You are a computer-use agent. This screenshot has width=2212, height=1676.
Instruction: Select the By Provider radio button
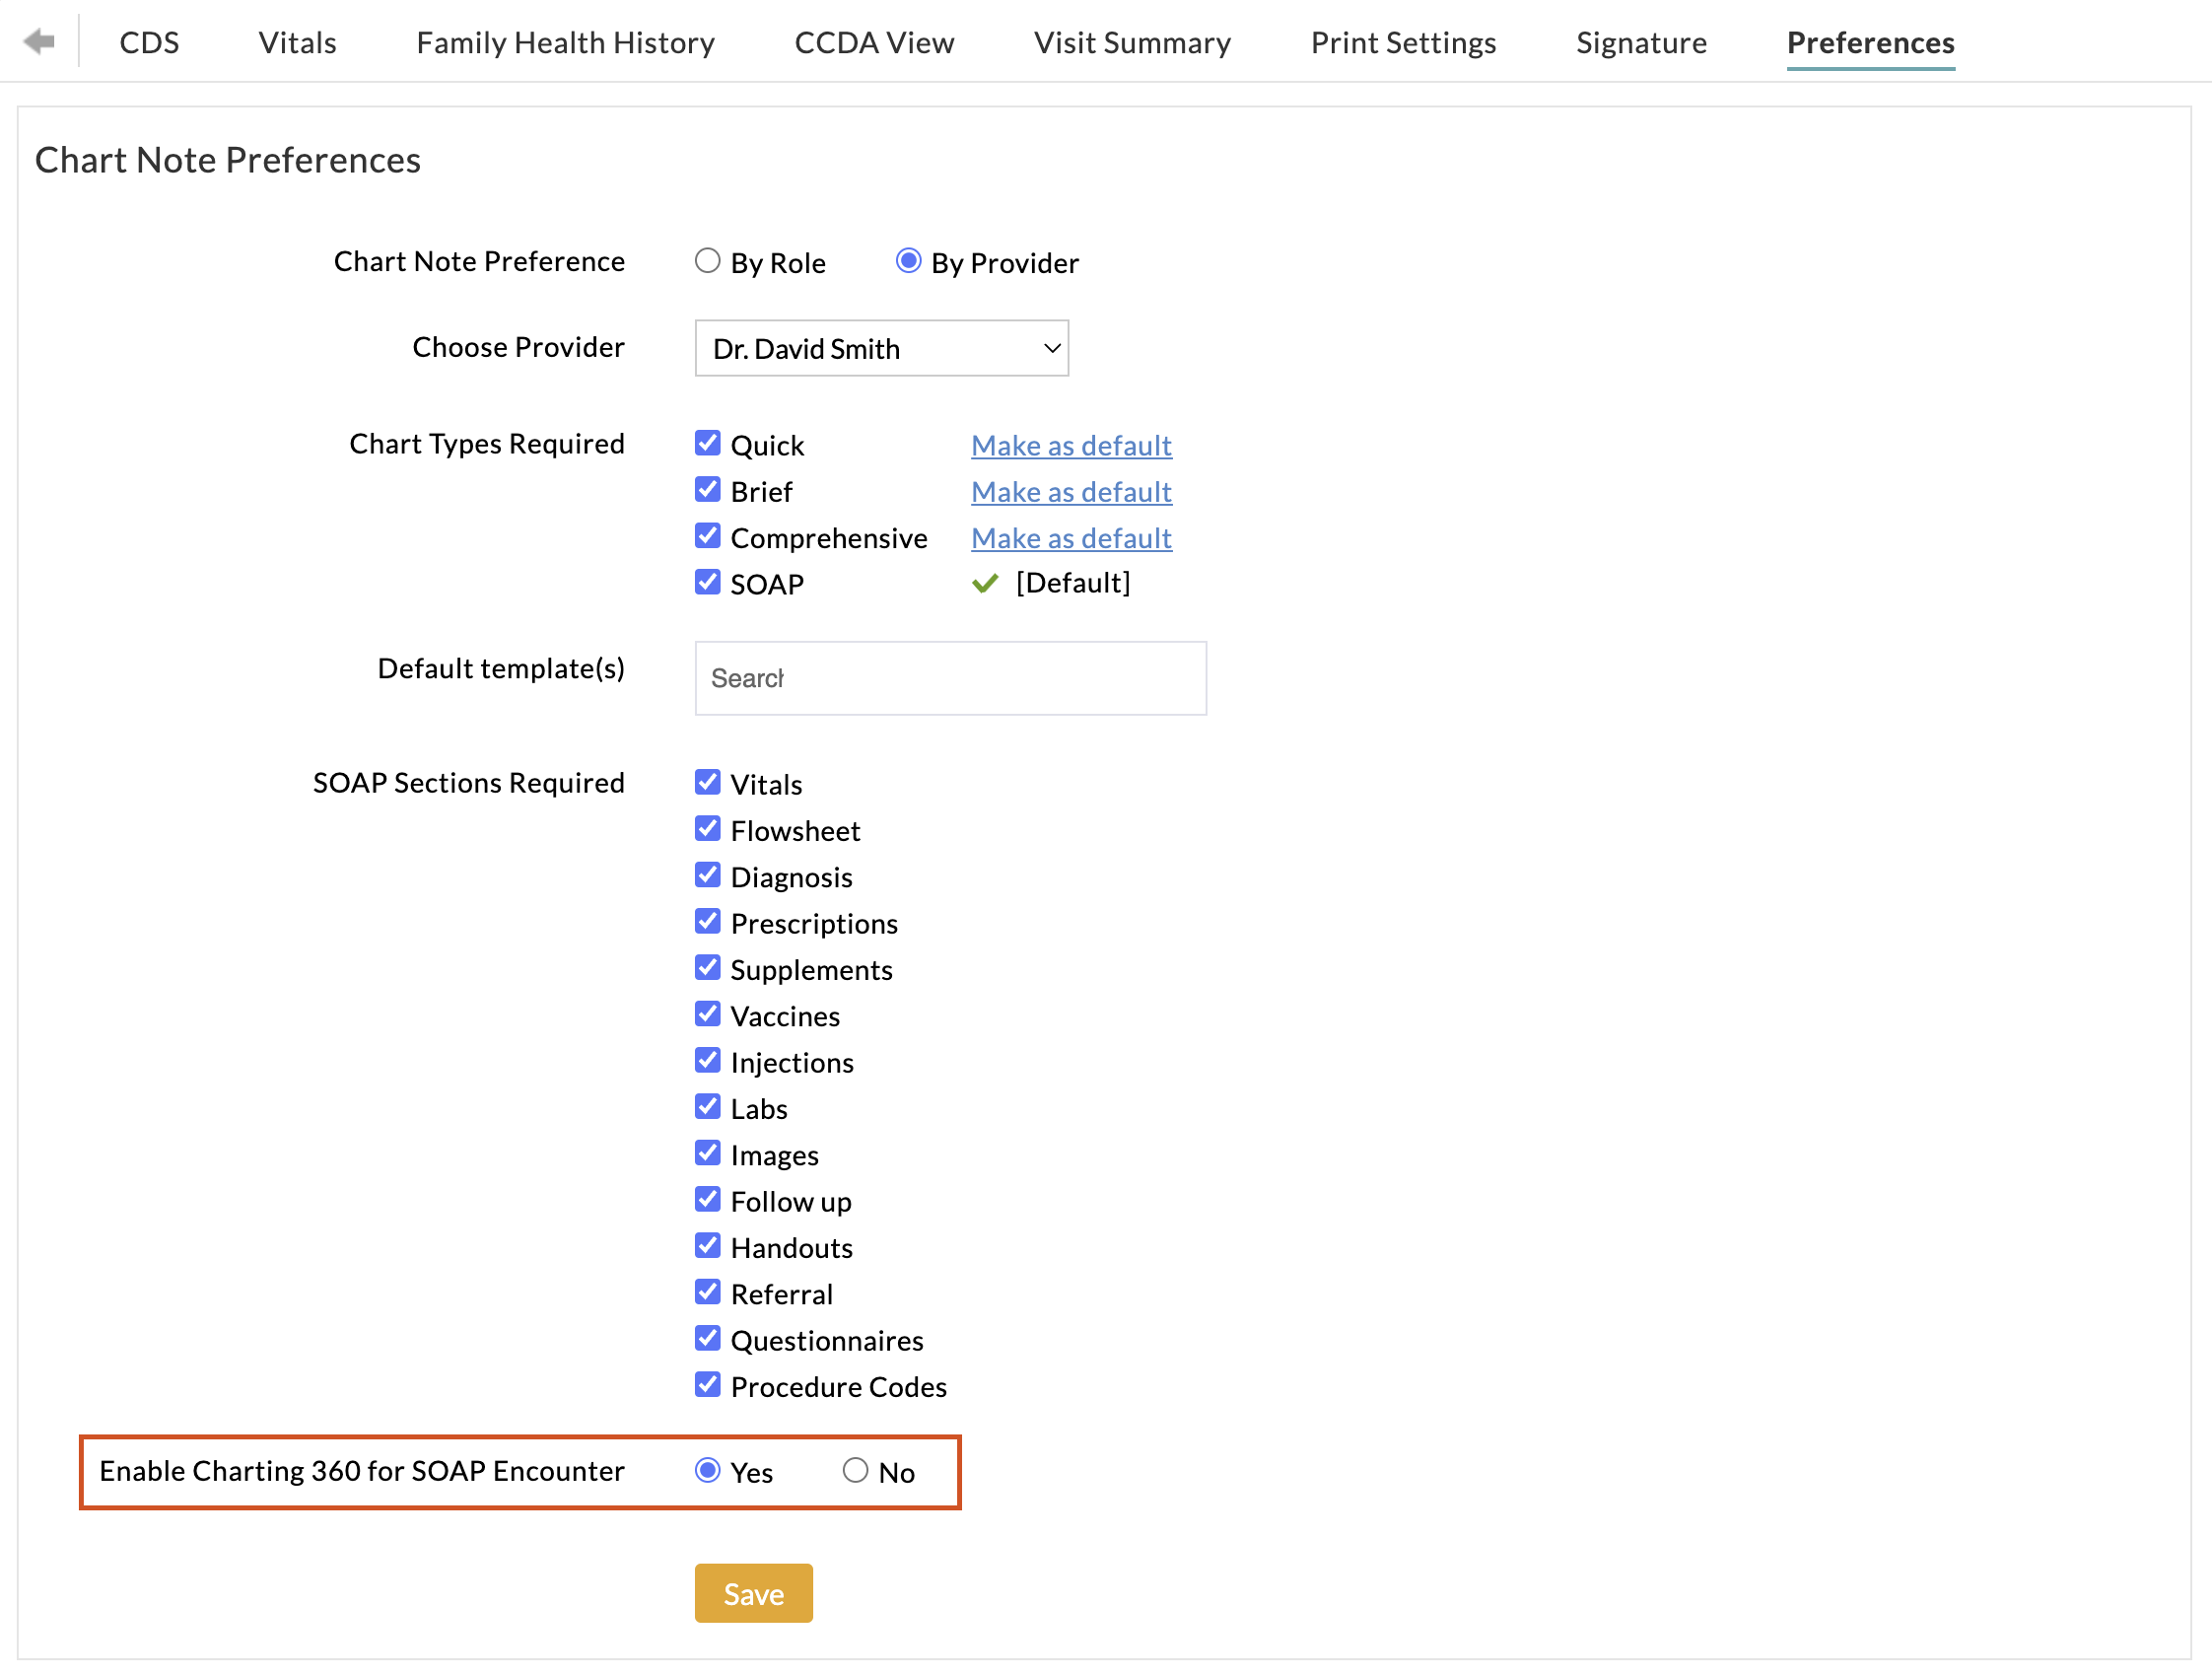908,261
